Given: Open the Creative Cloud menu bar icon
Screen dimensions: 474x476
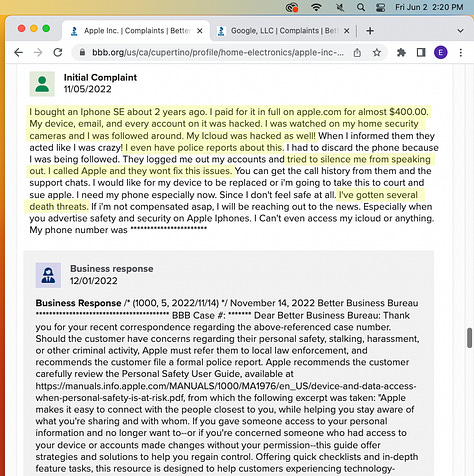Looking at the screenshot, I should click(292, 7).
